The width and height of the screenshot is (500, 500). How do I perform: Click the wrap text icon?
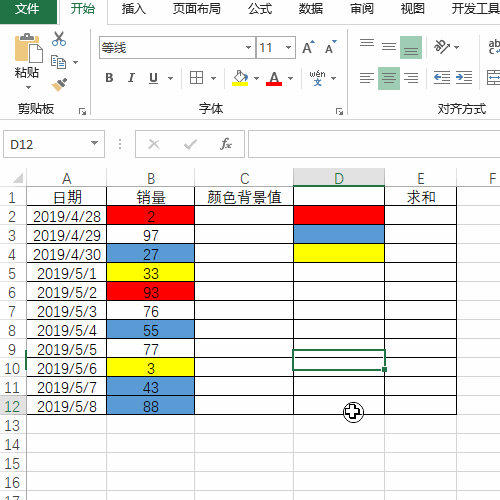[494, 47]
